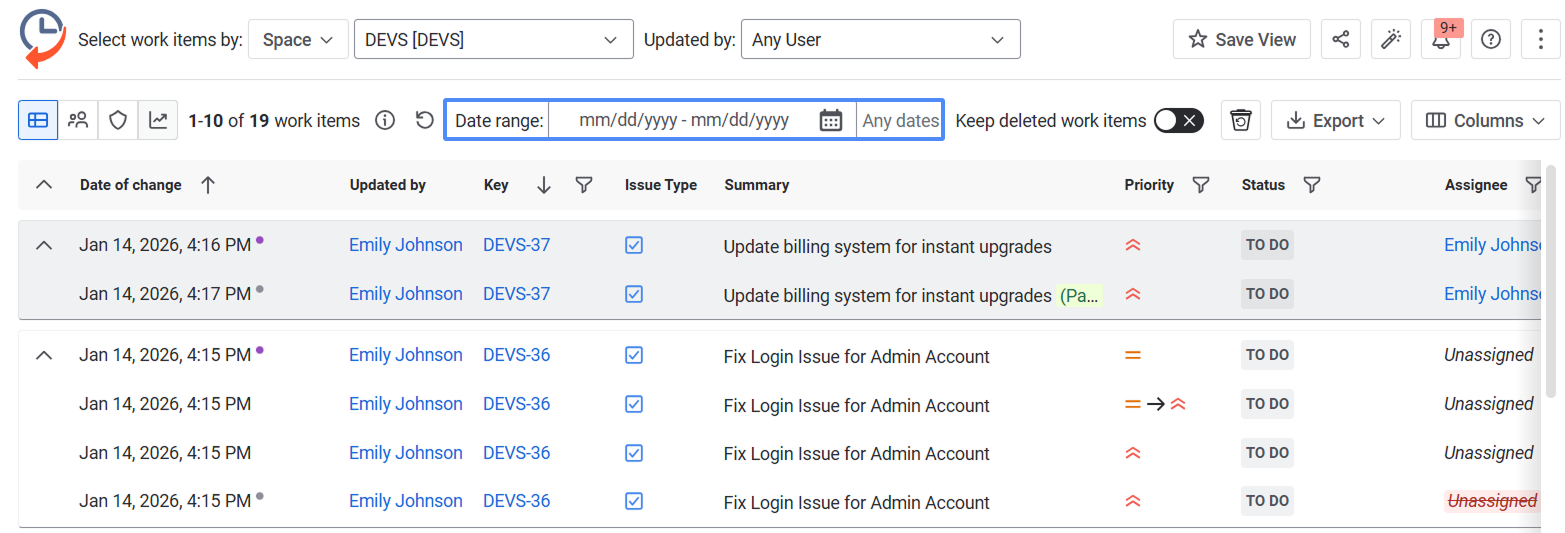Toggle Keep deleted work items switch
The width and height of the screenshot is (1565, 533).
[x=1178, y=121]
